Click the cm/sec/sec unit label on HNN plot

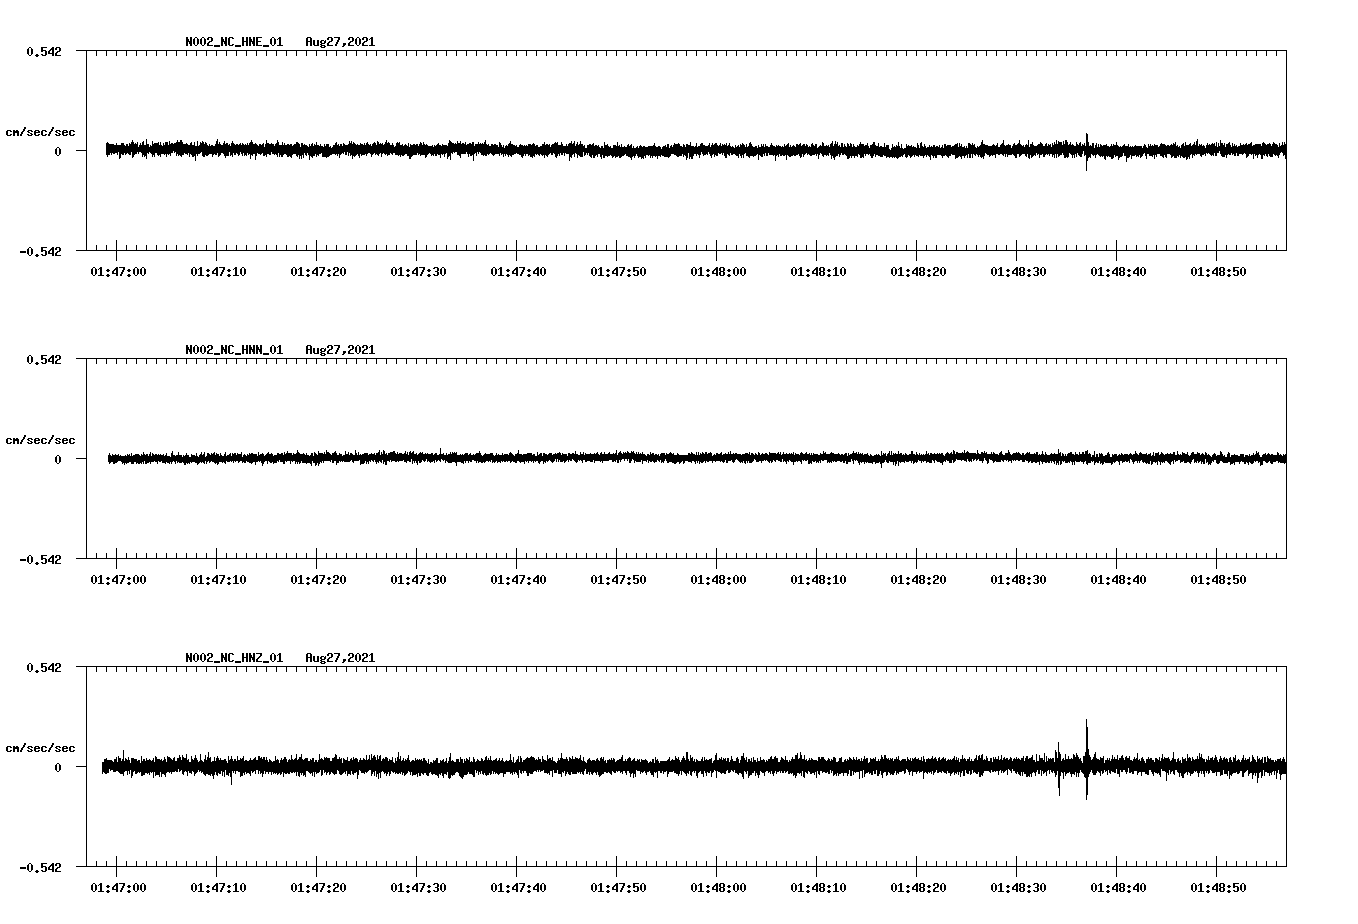40,440
